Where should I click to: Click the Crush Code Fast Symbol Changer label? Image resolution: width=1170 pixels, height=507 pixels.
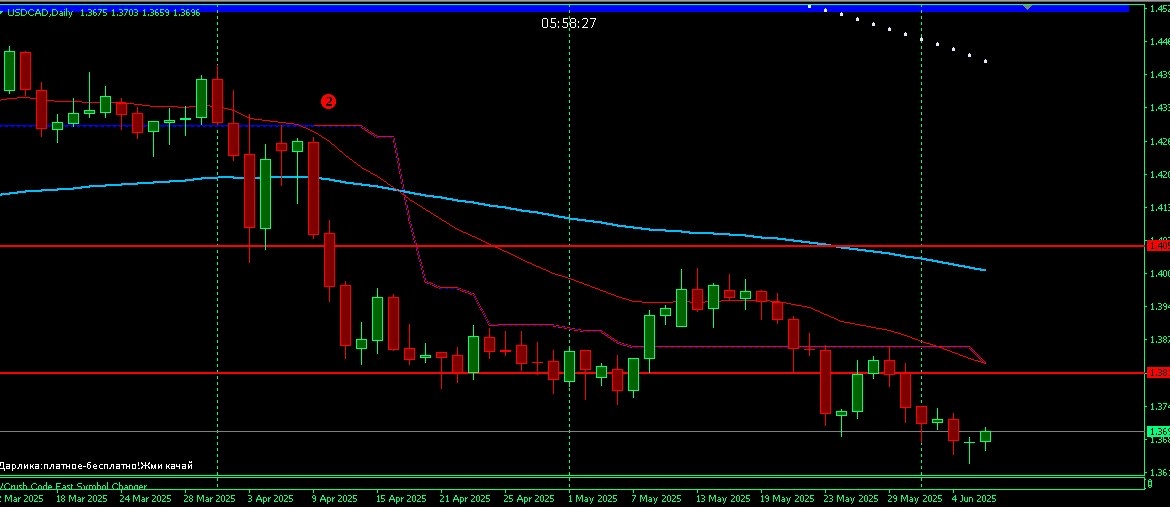pyautogui.click(x=74, y=486)
